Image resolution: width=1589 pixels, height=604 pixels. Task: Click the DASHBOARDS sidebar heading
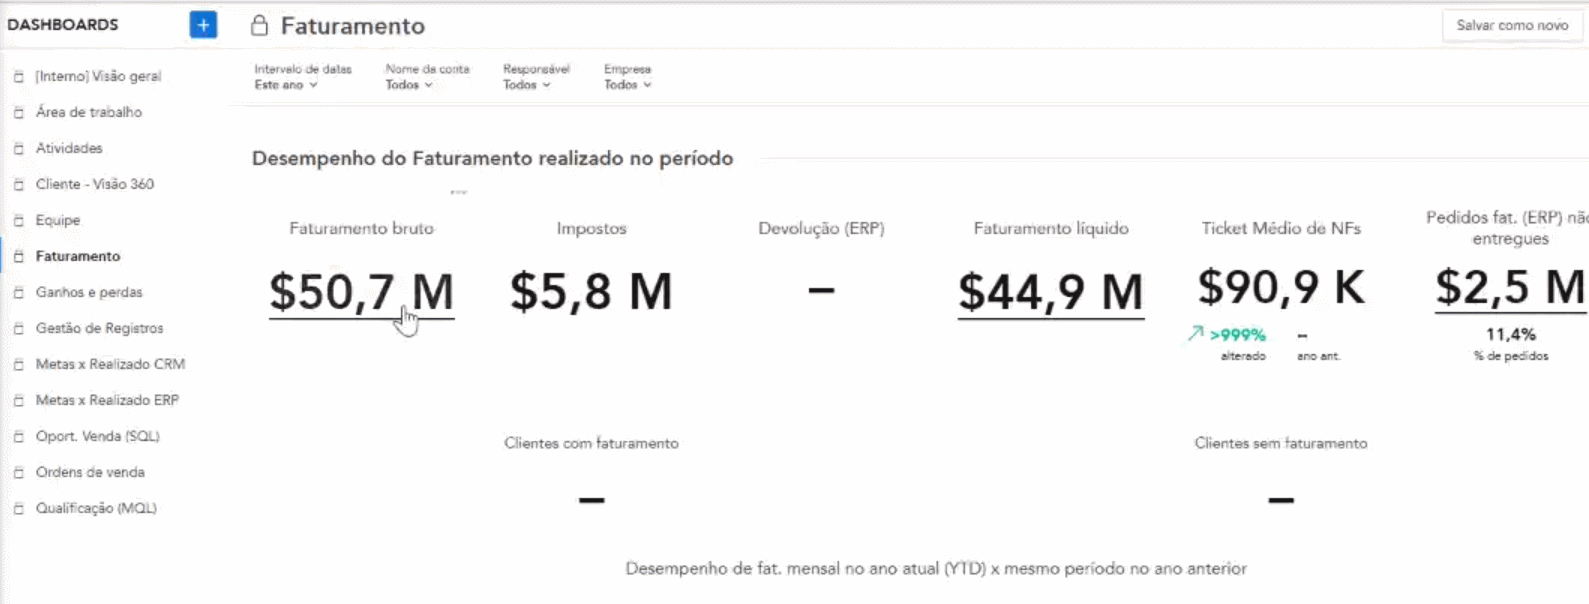coord(63,25)
